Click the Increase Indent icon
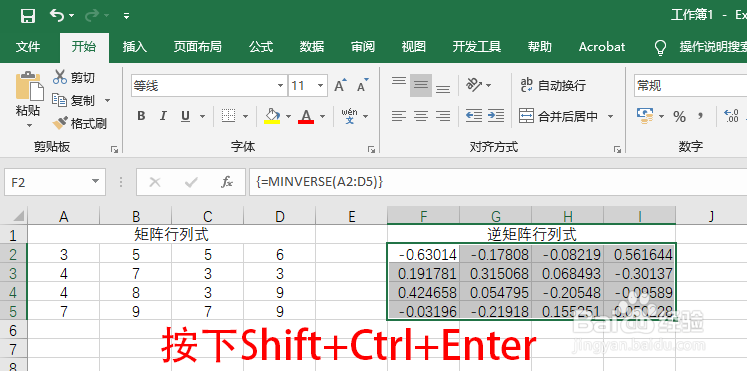This screenshot has height=371, width=747. tap(496, 116)
